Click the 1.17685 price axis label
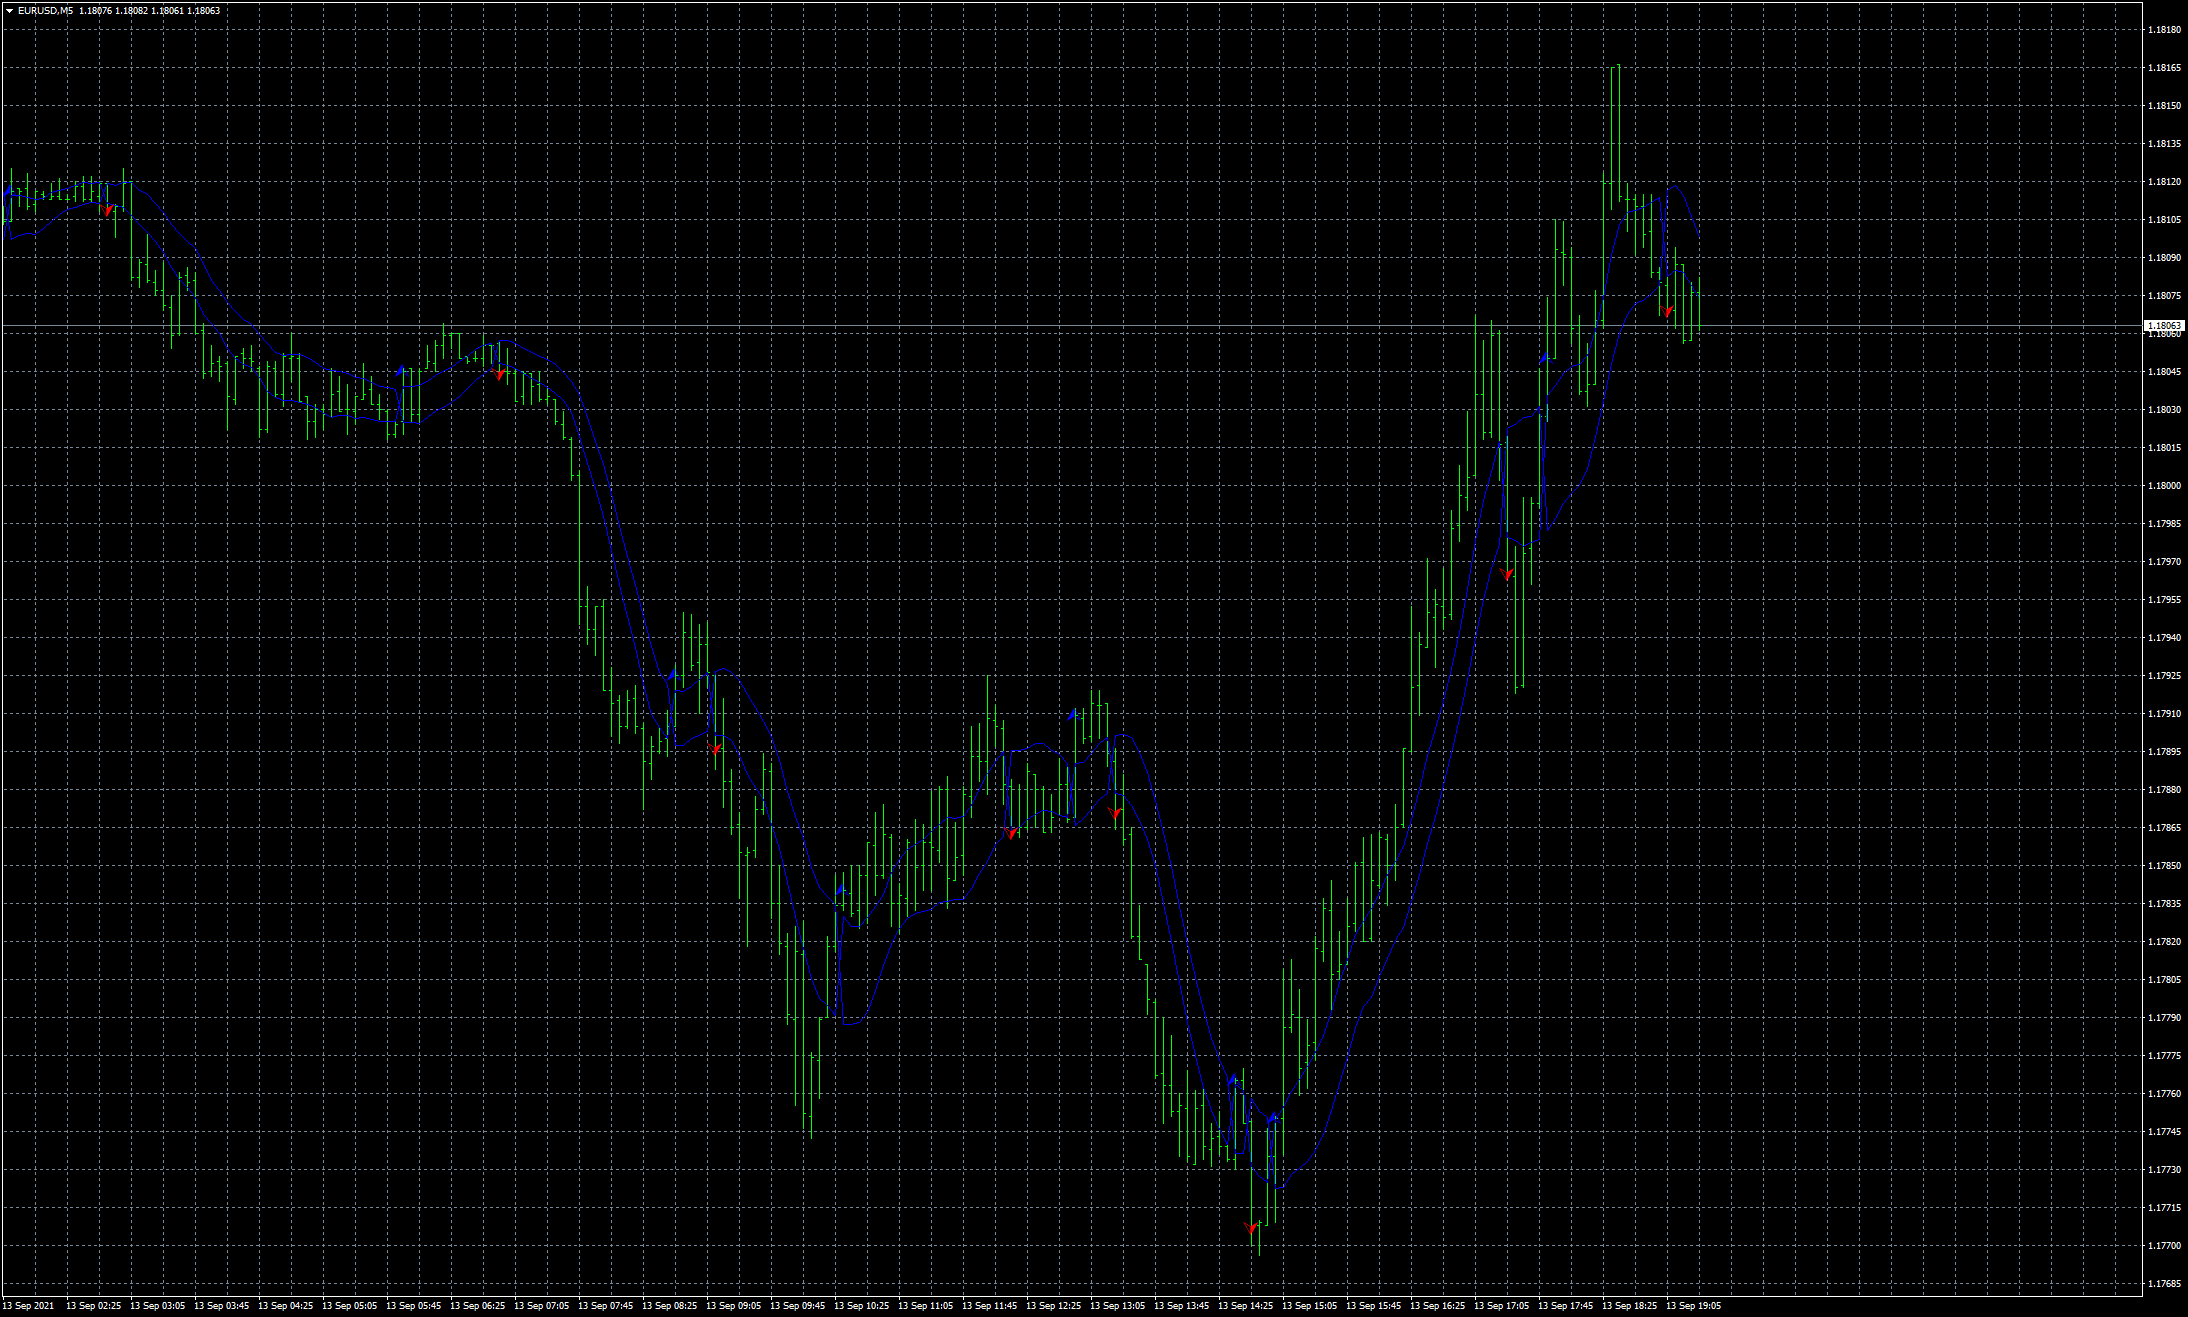Viewport: 2188px width, 1317px height. [2165, 1284]
